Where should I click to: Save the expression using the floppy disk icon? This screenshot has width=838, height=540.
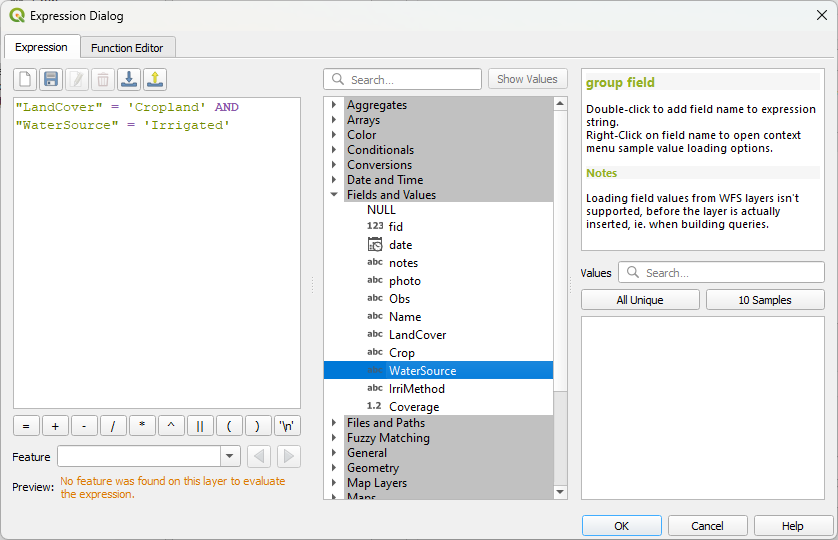tap(51, 79)
